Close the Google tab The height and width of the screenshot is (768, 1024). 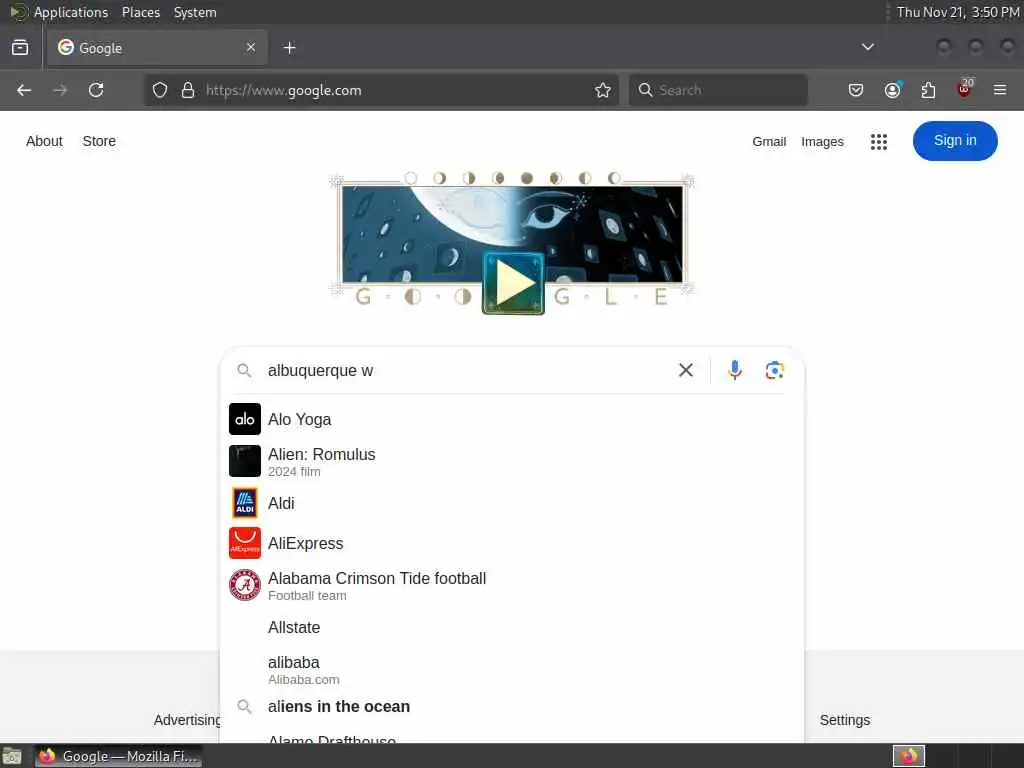(251, 47)
